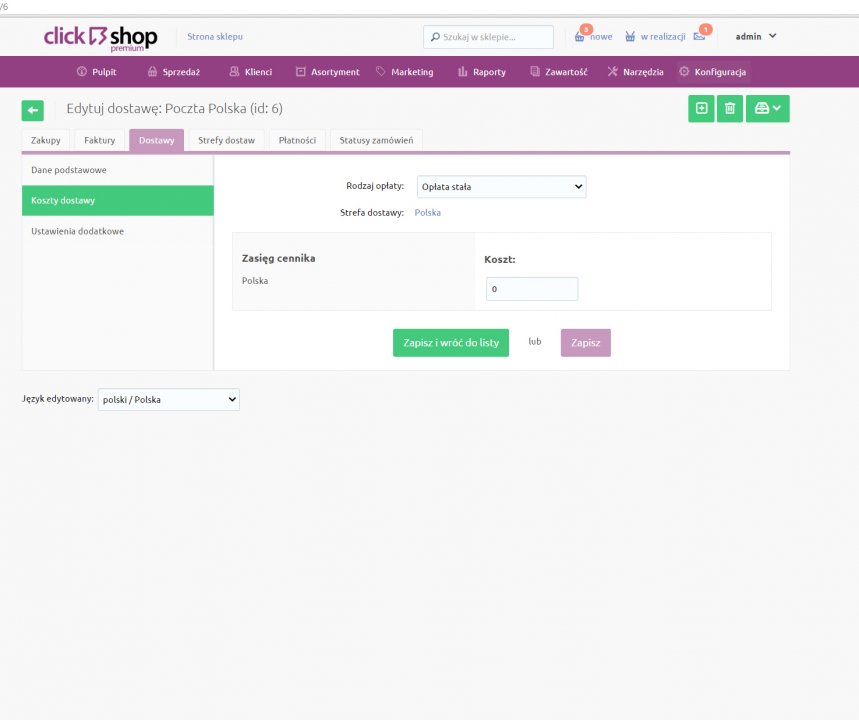The height and width of the screenshot is (720, 859).
Task: Click the new orders basket icon
Action: tap(580, 37)
